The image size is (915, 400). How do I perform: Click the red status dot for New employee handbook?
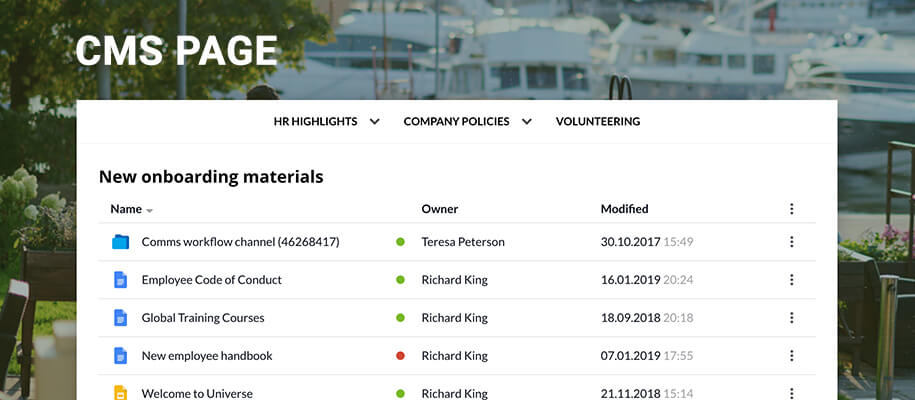tap(400, 356)
